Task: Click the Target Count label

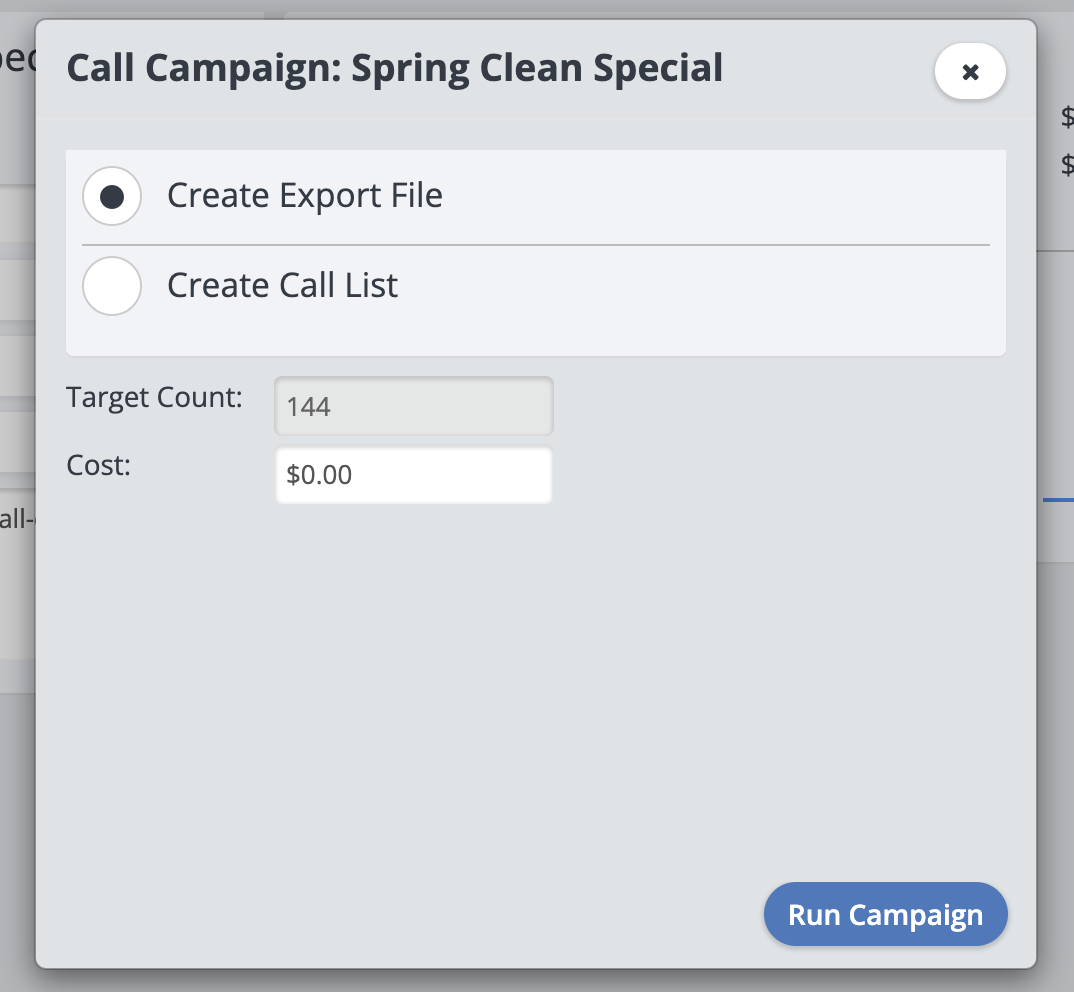Action: tap(153, 397)
